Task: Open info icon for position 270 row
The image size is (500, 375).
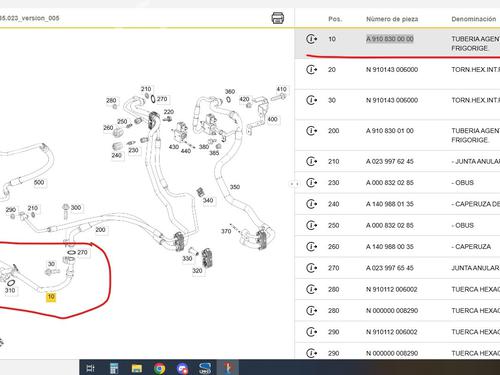Action: (x=311, y=268)
